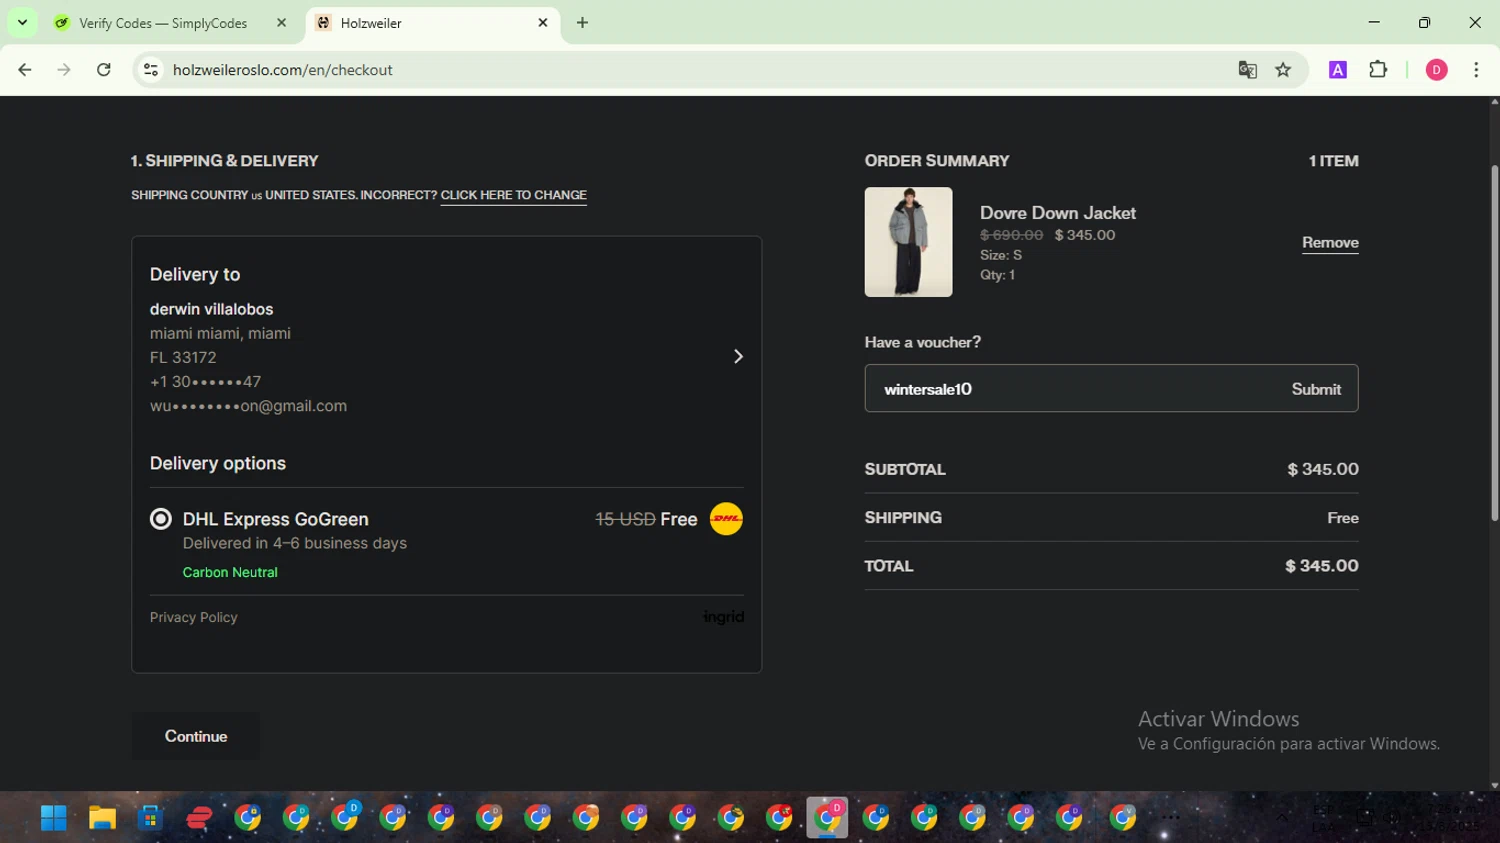The width and height of the screenshot is (1500, 843).
Task: Open the red app icon on the taskbar
Action: (x=199, y=818)
